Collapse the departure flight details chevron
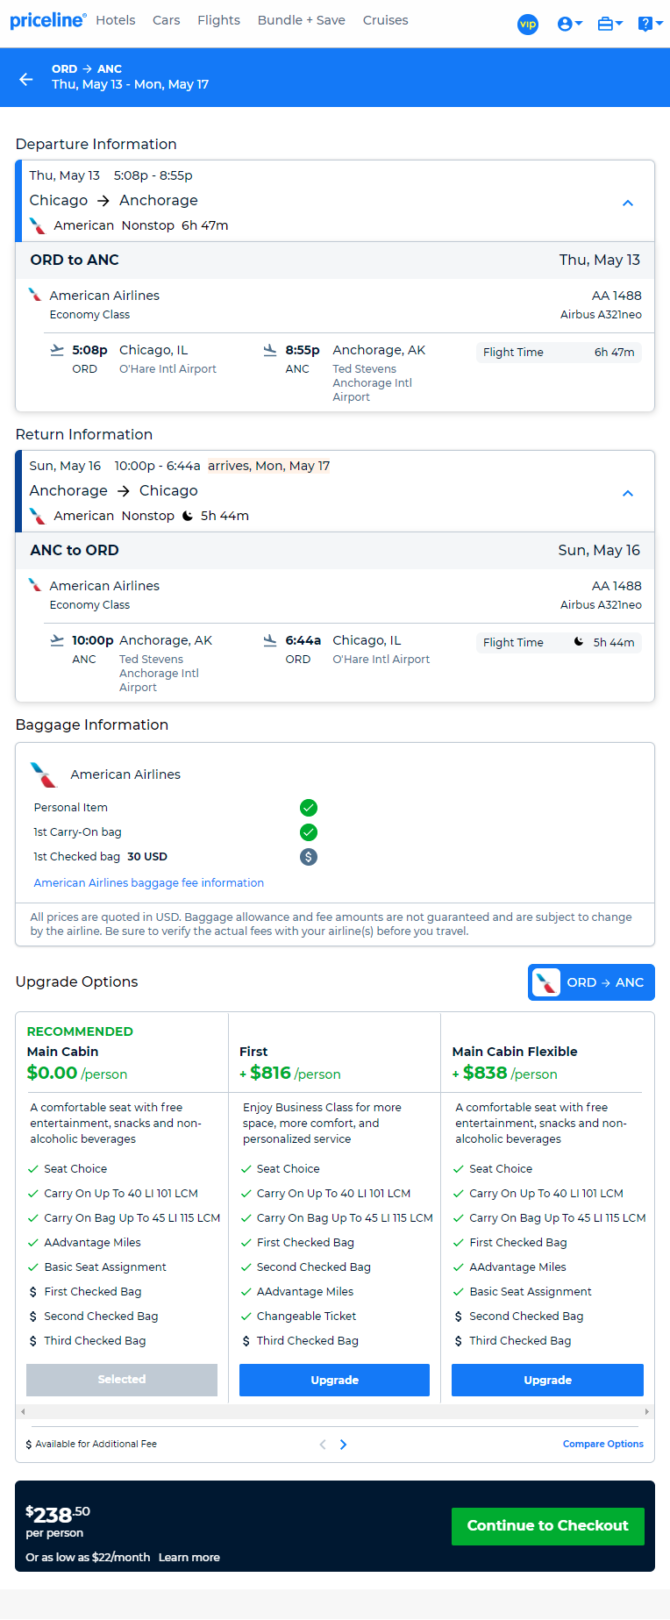Screen dimensions: 670x1620 628,203
